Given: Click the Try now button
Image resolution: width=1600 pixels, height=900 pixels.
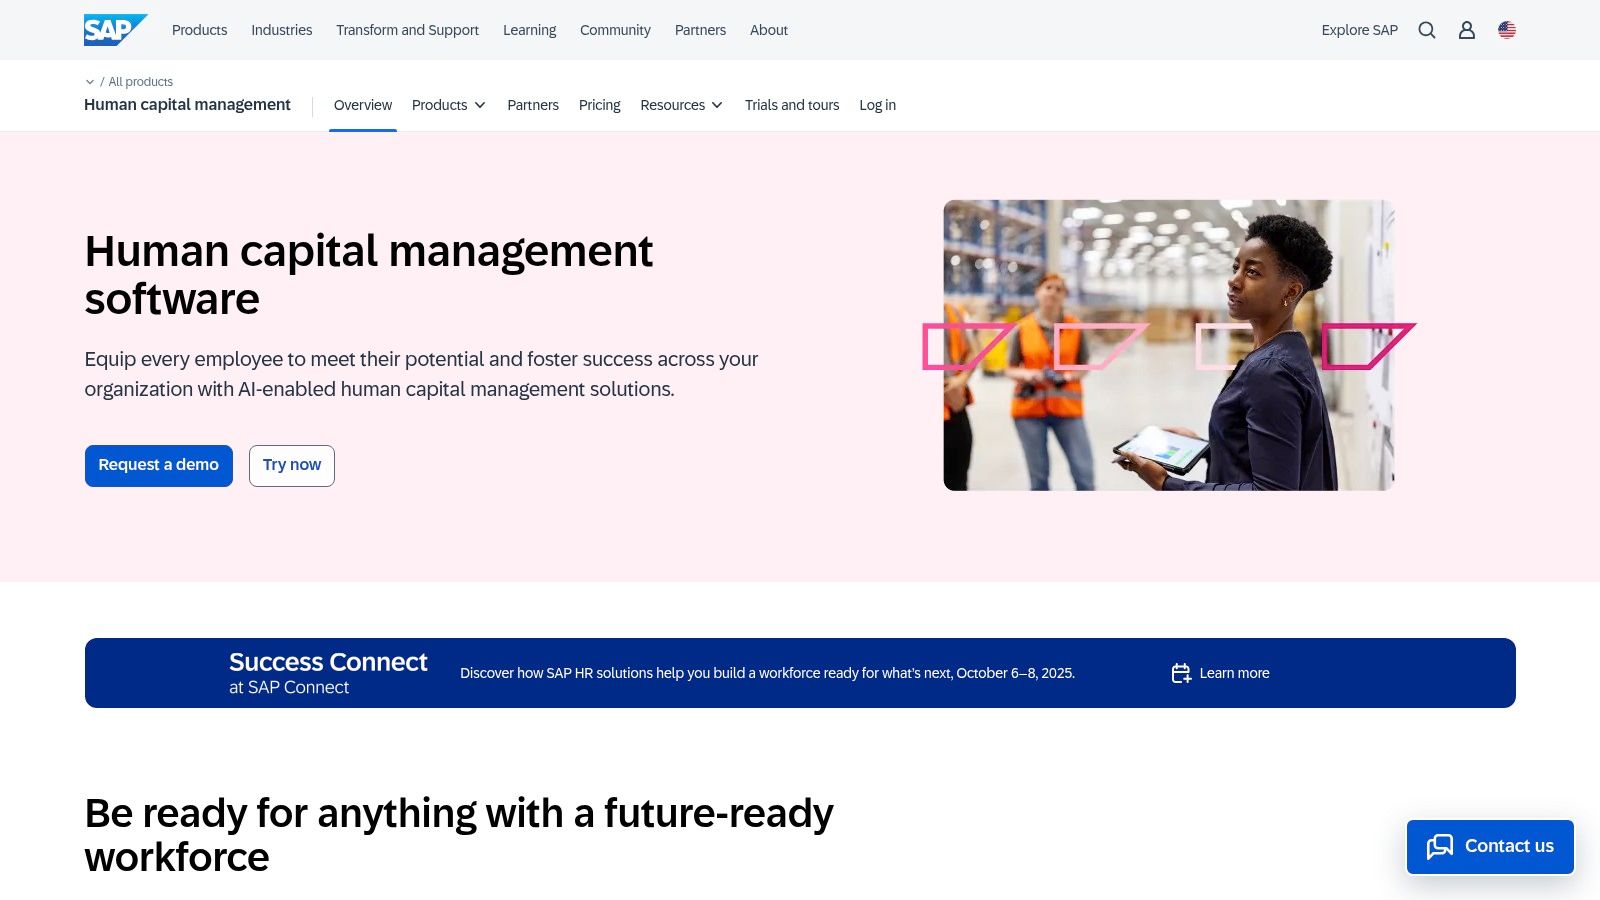Looking at the screenshot, I should pyautogui.click(x=292, y=466).
